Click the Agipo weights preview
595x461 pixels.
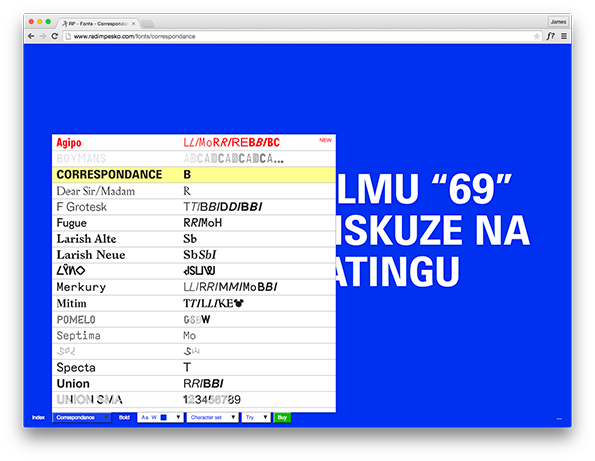231,143
